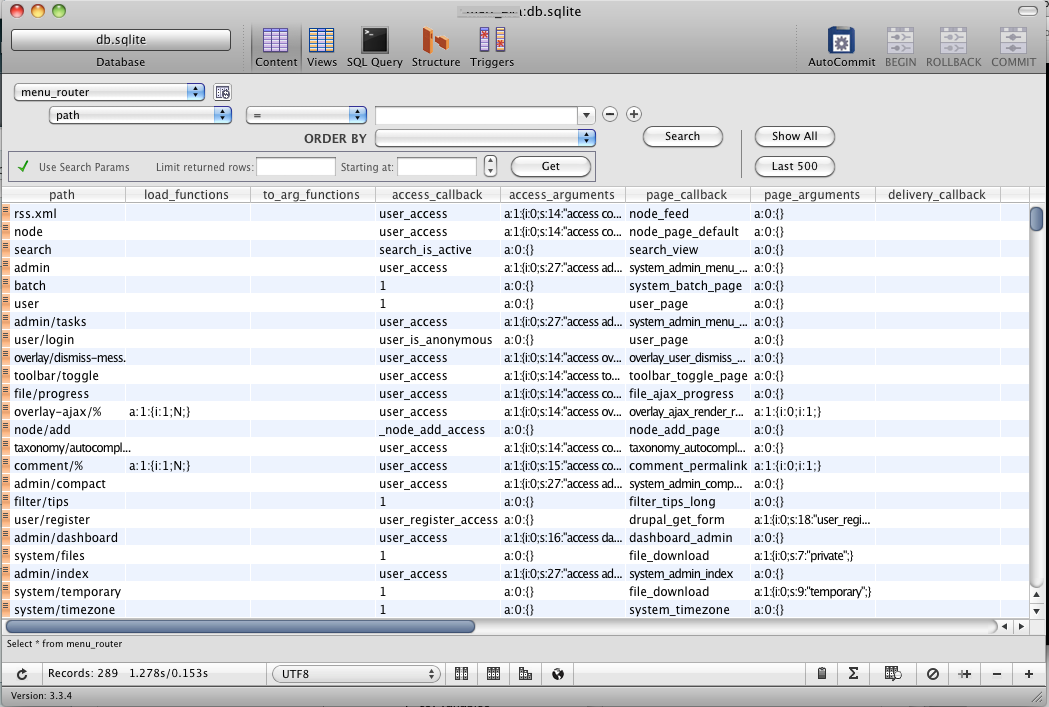This screenshot has width=1049, height=707.
Task: Click the refresh icon in status bar
Action: tap(21, 674)
